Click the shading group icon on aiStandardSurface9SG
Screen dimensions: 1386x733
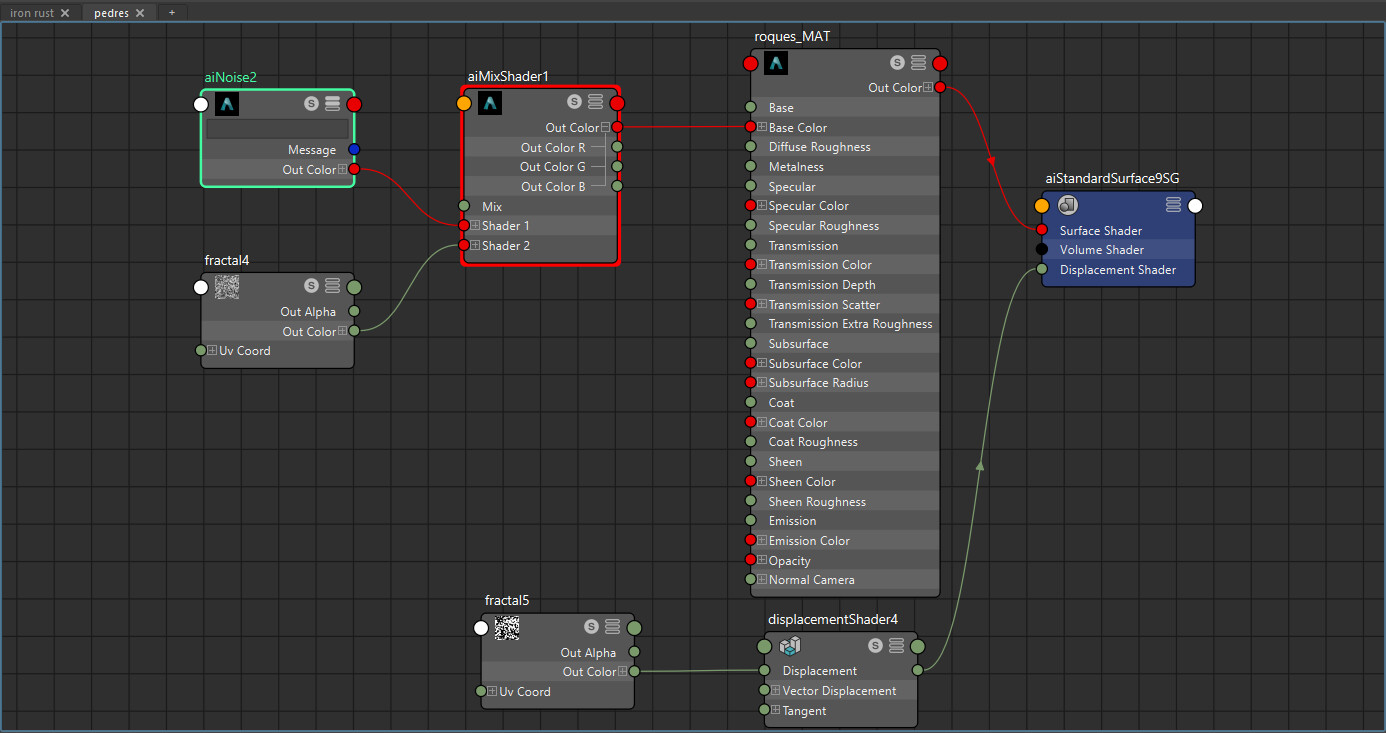(x=1068, y=205)
